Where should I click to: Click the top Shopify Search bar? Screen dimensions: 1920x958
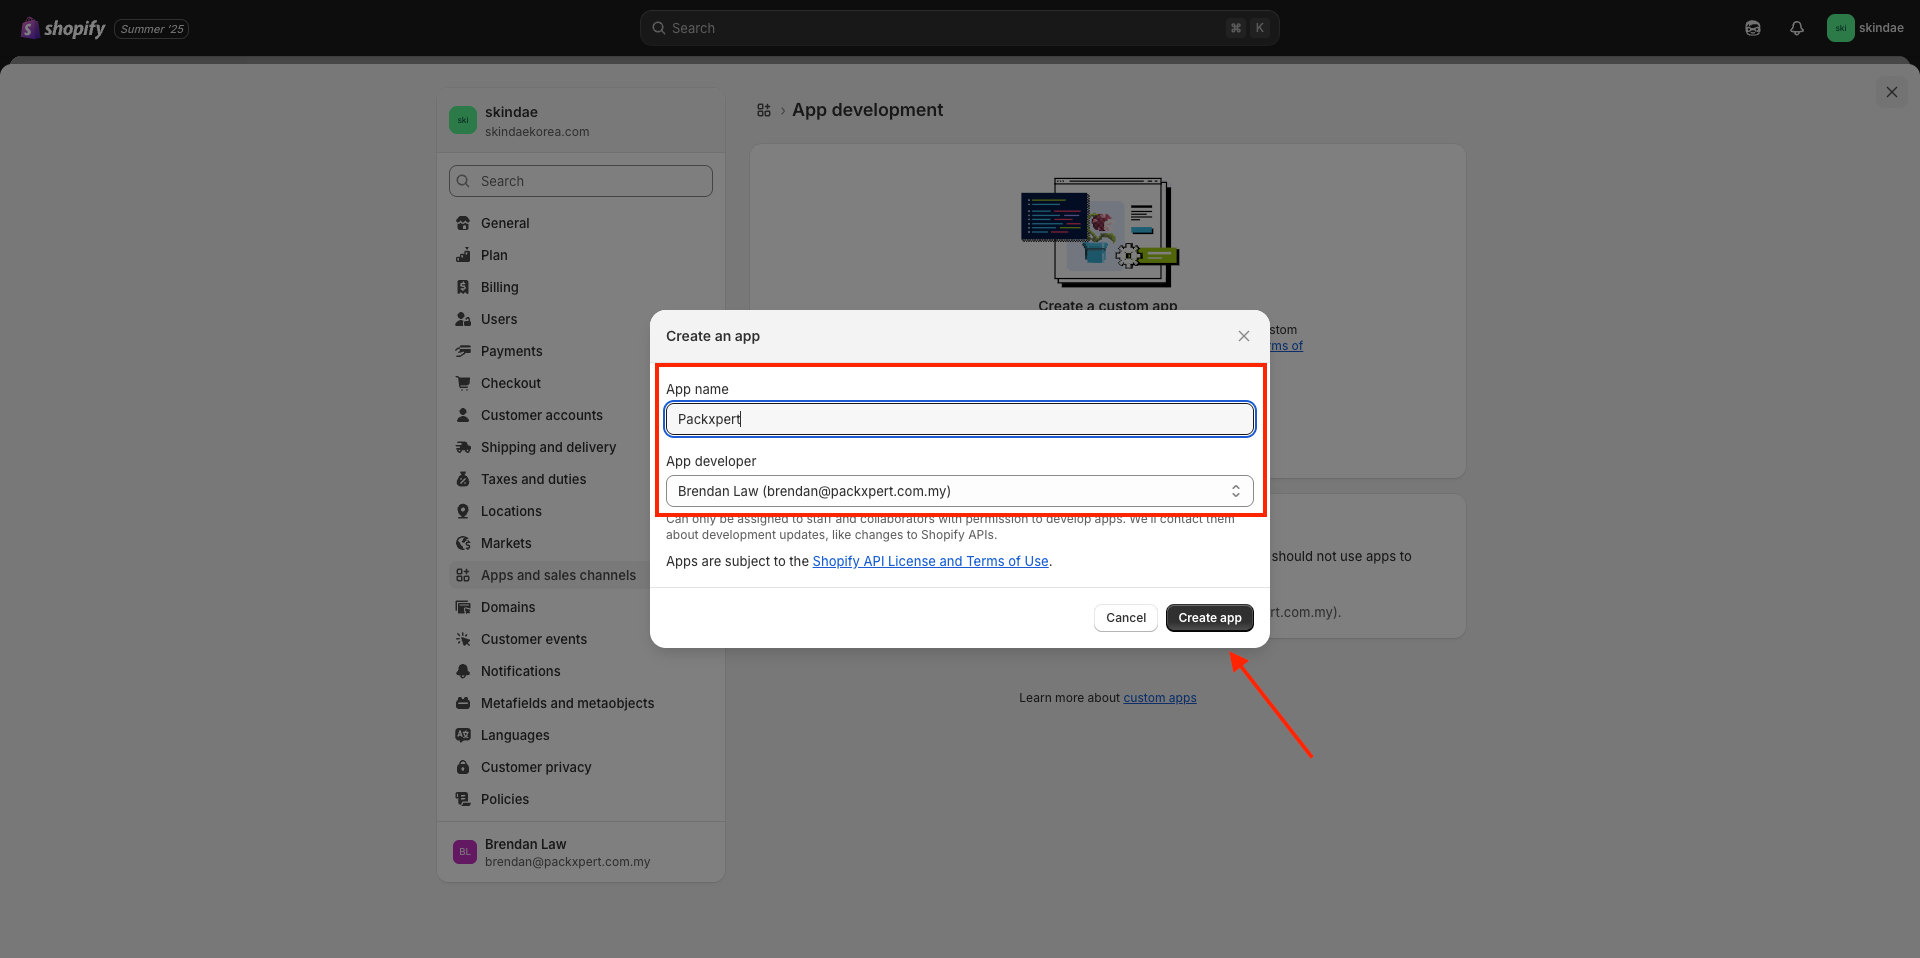click(960, 28)
